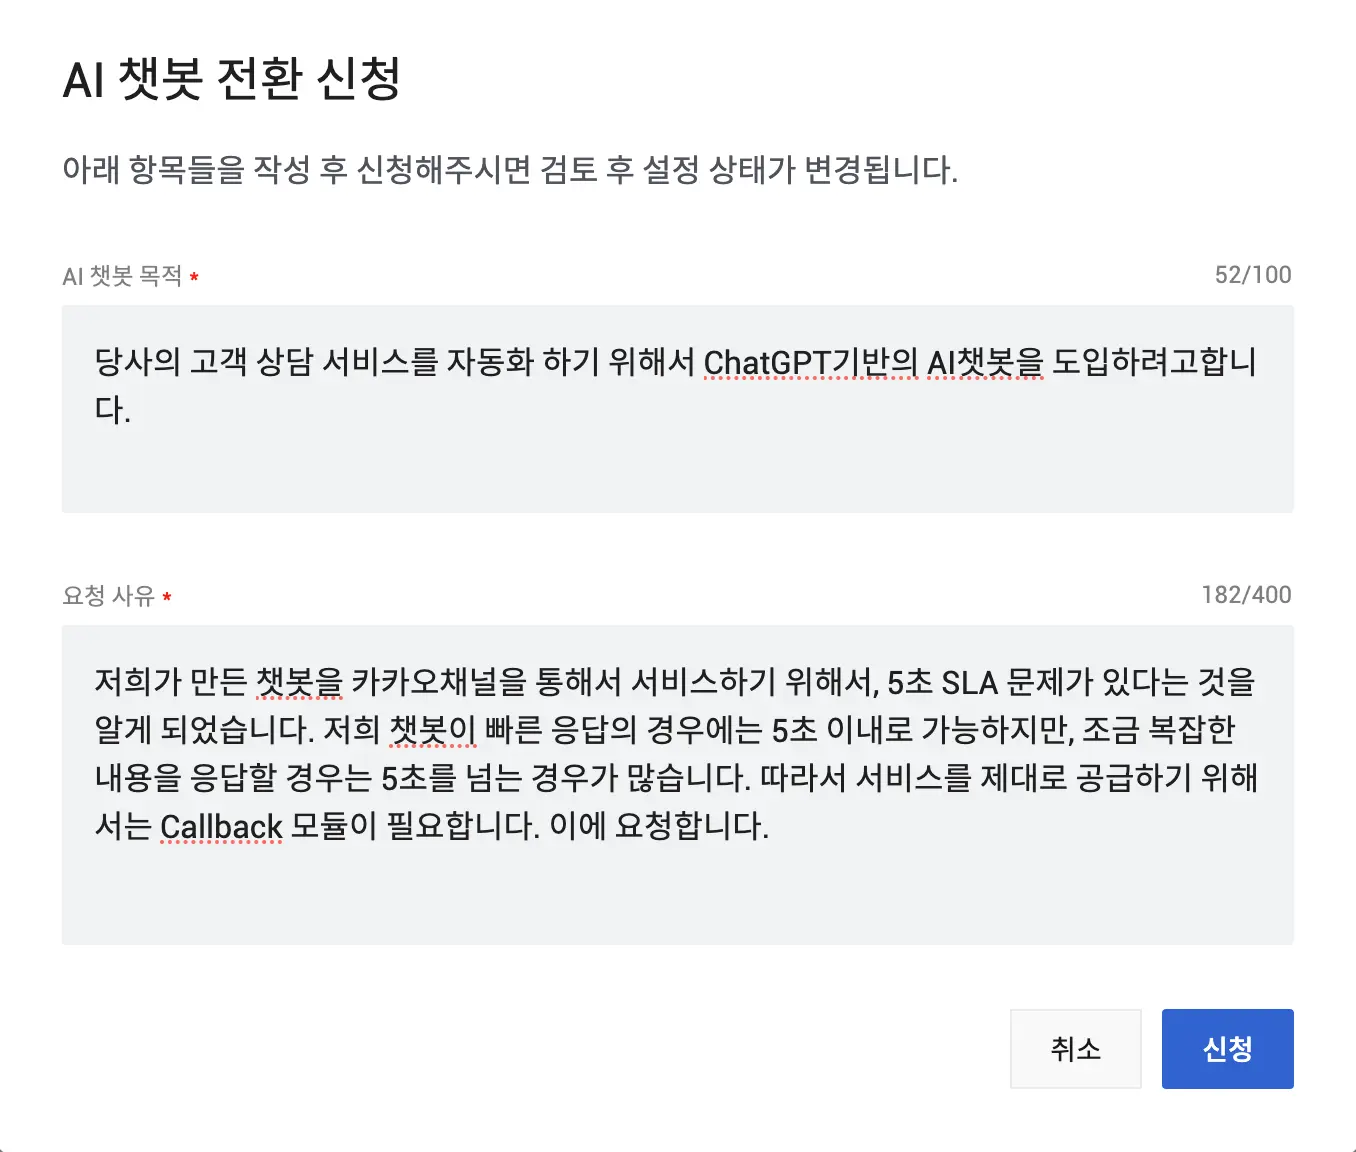Click the instruction text below the title

tap(510, 169)
